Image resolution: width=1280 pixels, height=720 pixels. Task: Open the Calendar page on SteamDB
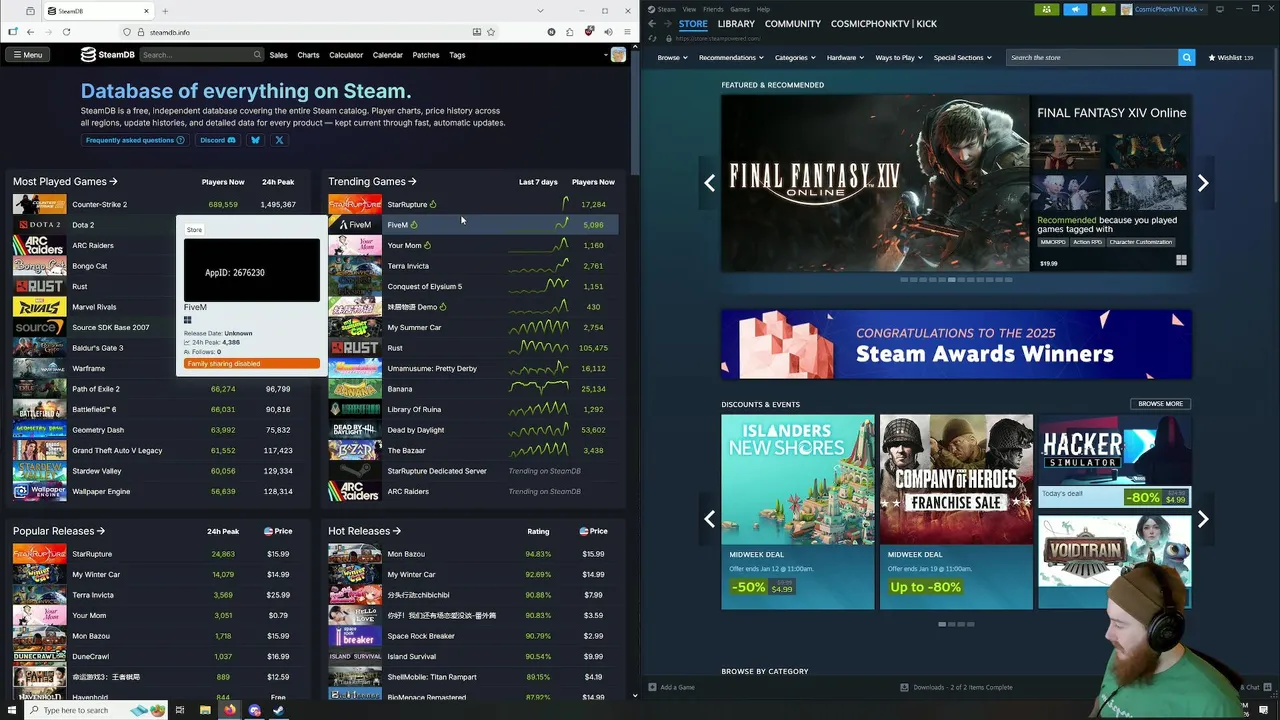[x=387, y=55]
